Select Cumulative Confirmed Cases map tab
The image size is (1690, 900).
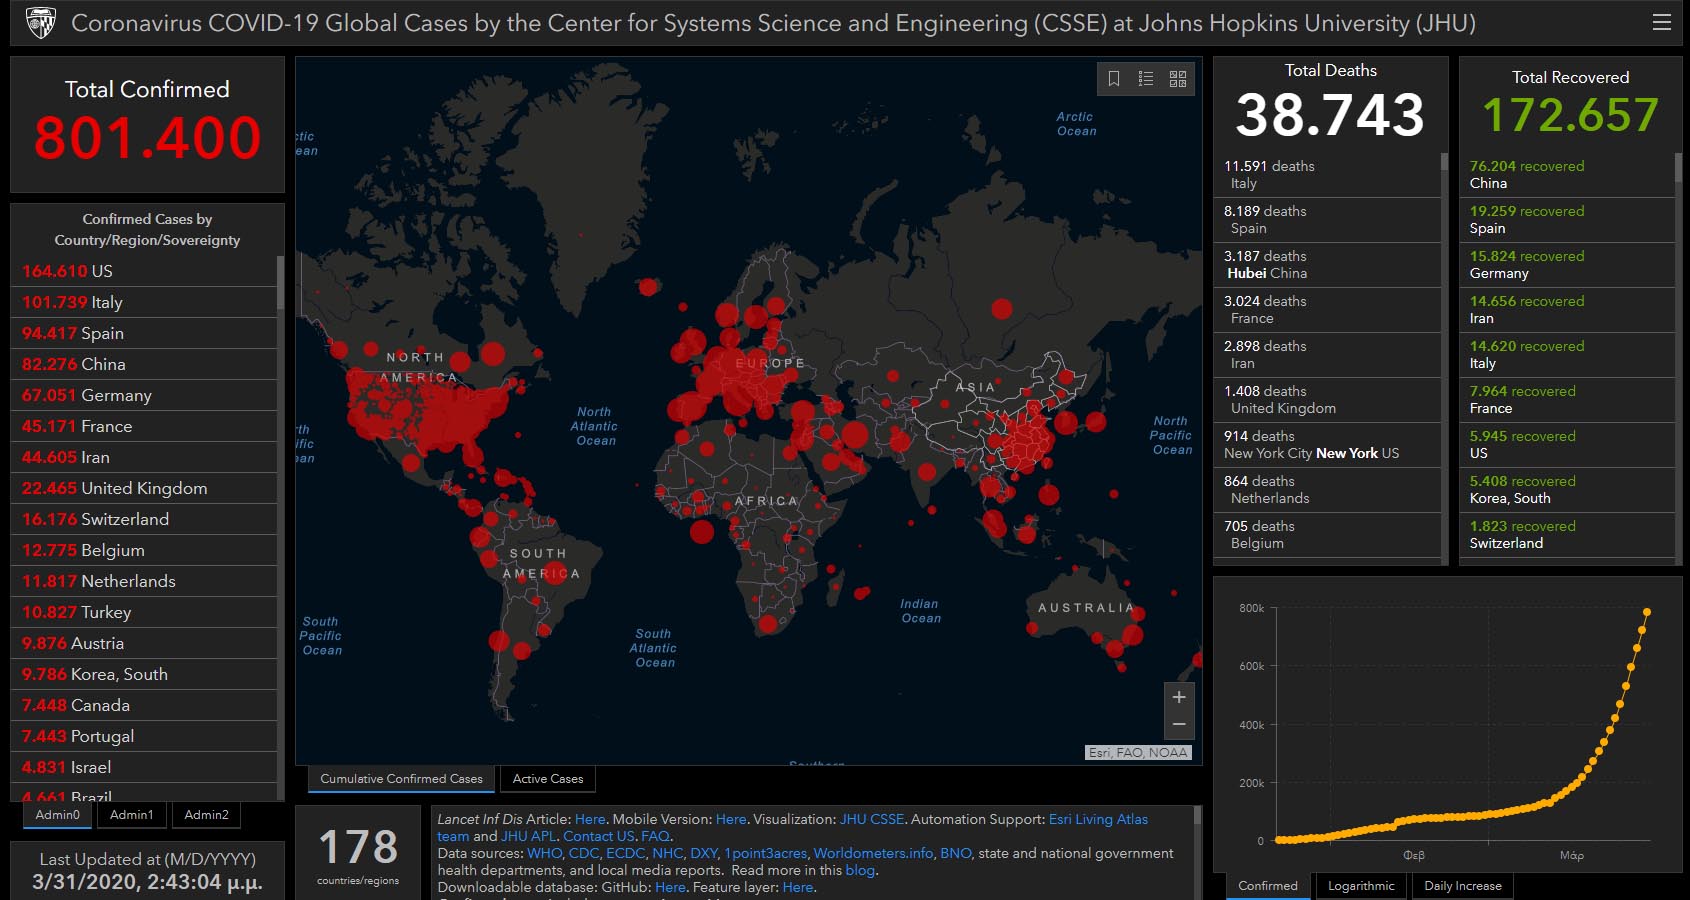tap(401, 779)
